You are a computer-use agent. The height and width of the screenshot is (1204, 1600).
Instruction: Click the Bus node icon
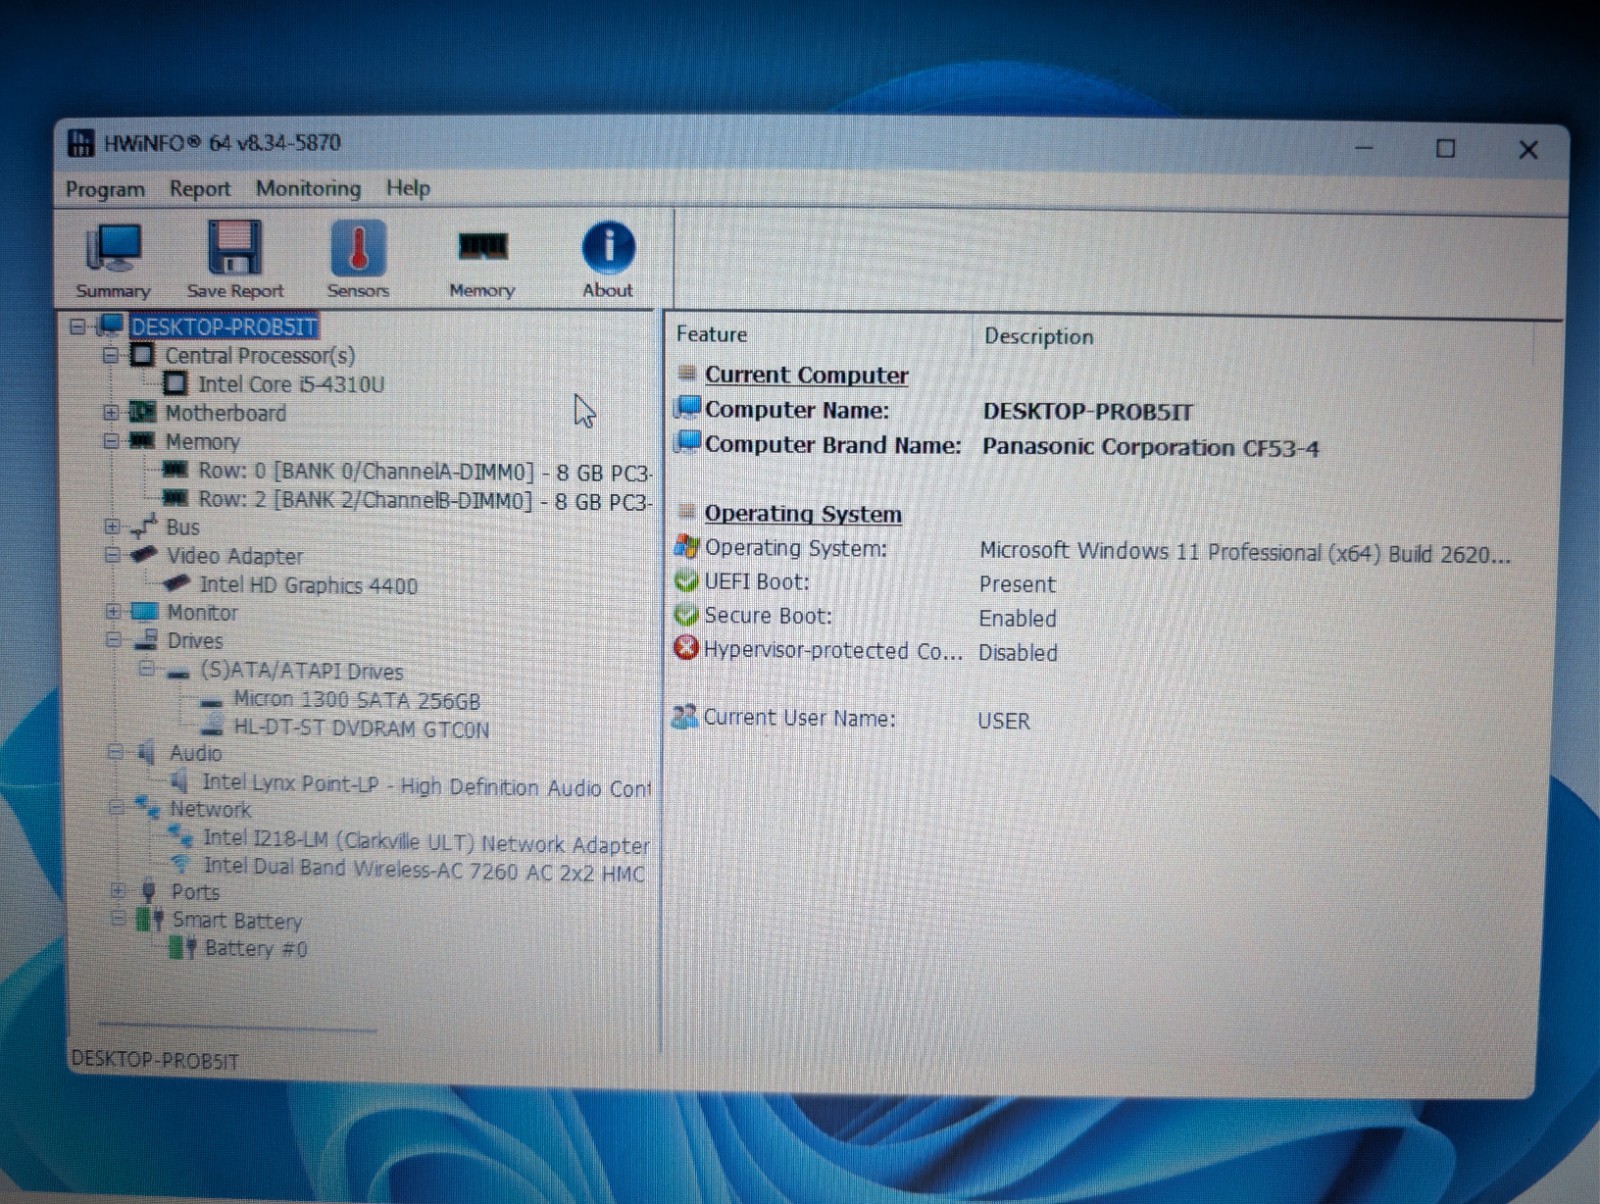[x=144, y=526]
